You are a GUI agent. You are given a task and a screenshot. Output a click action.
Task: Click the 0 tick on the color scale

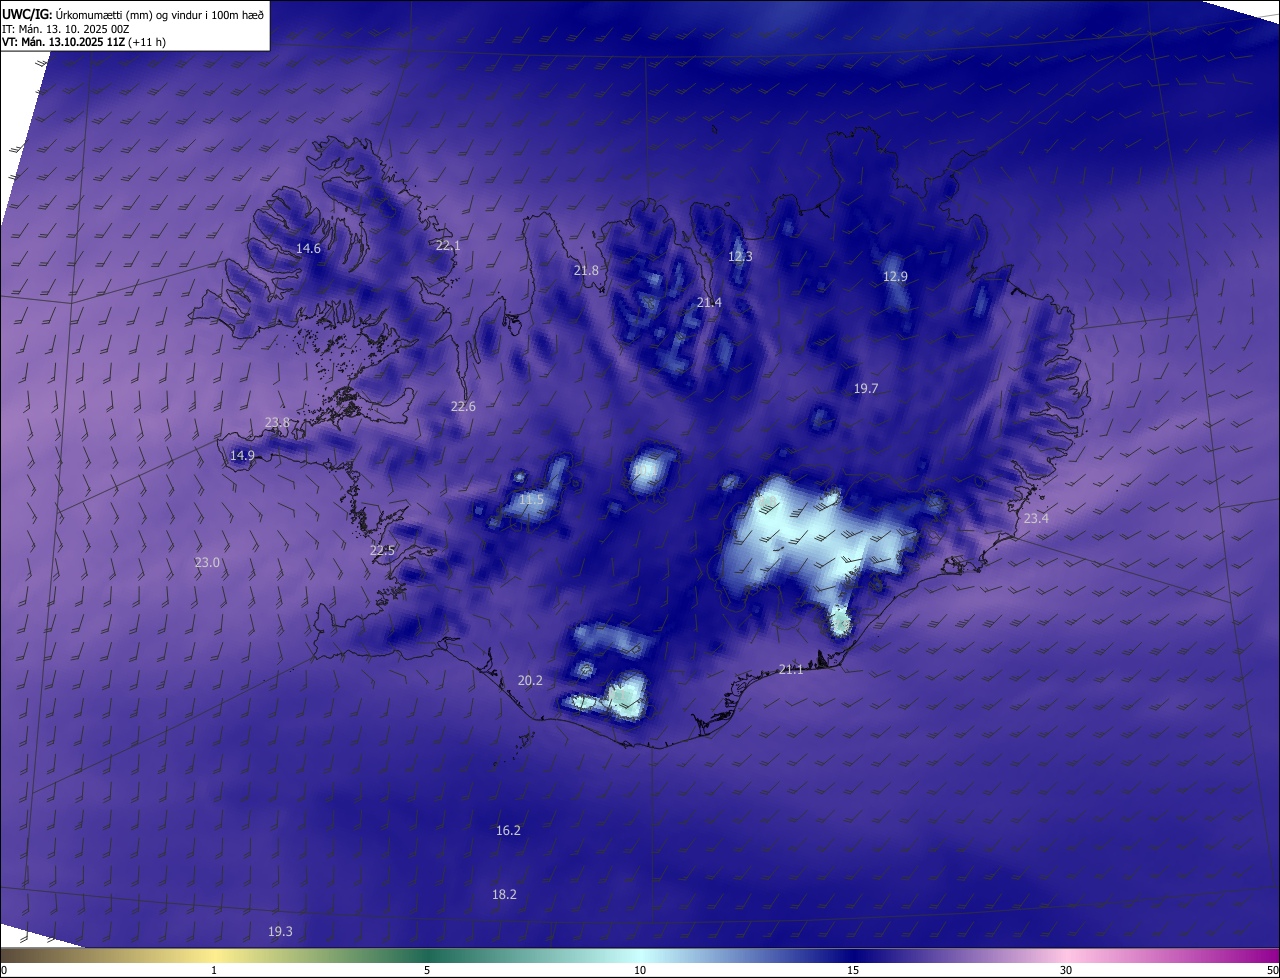pos(3,970)
